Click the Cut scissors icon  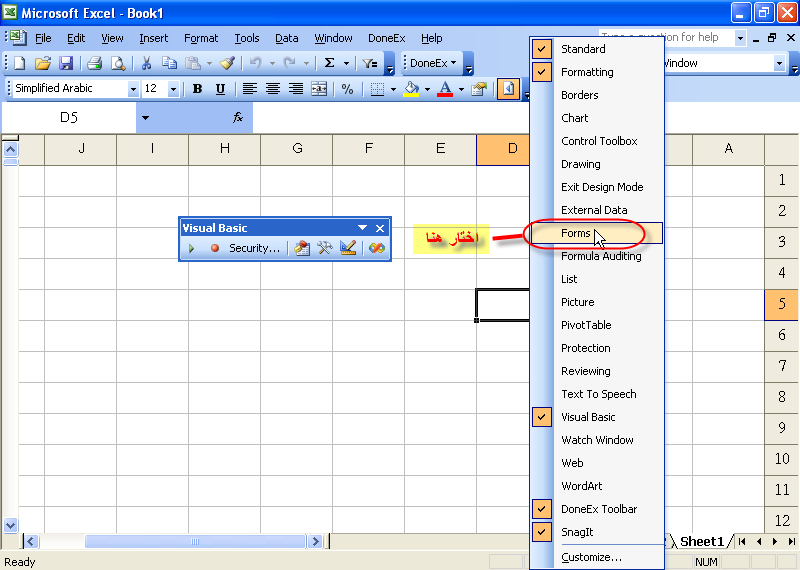tap(146, 63)
